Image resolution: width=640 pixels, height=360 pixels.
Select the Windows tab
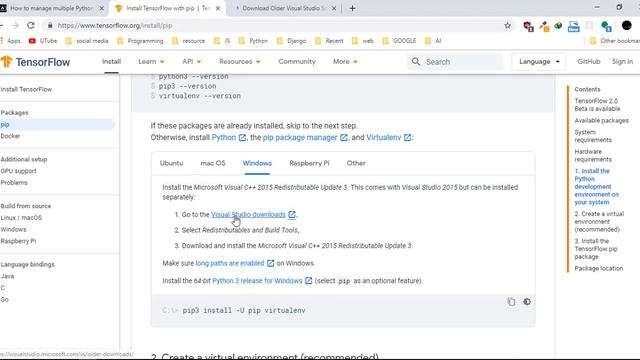257,163
